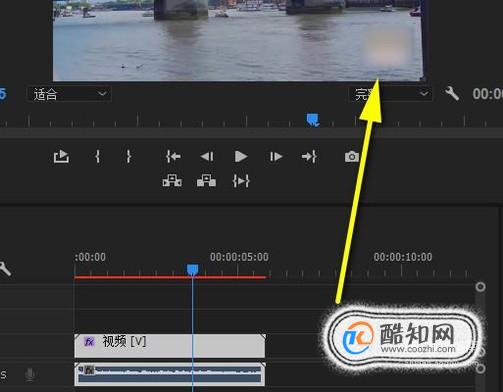Click timeline ruler at 00:00:05:00

click(239, 257)
